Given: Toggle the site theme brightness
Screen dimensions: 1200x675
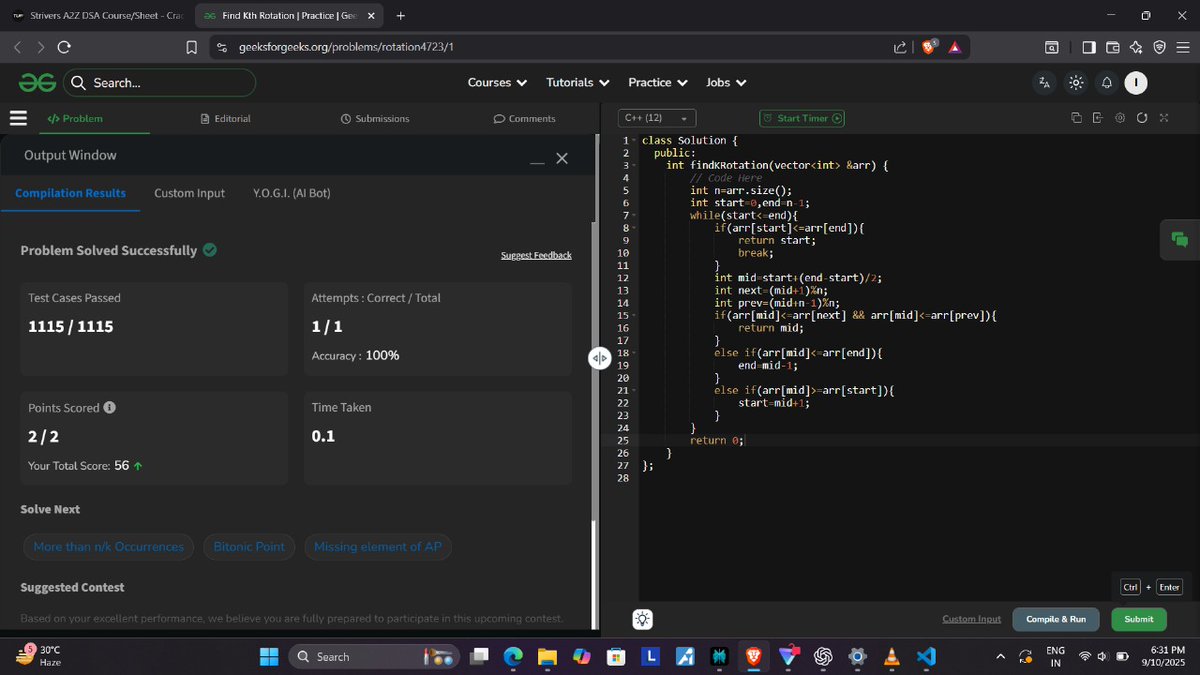Looking at the screenshot, I should [x=1076, y=82].
